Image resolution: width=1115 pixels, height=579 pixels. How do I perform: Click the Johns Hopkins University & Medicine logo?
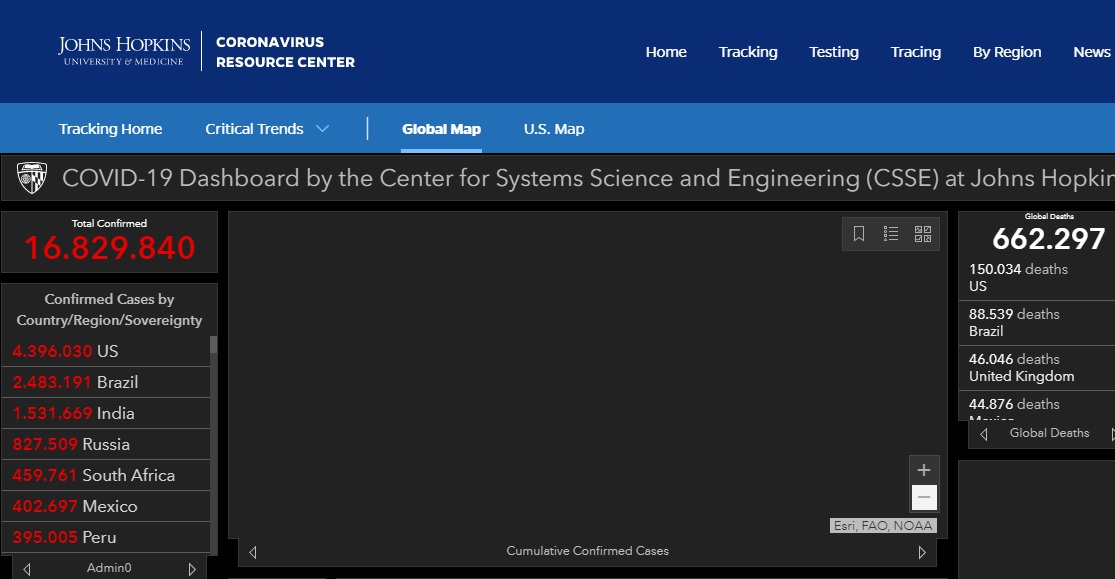click(124, 51)
